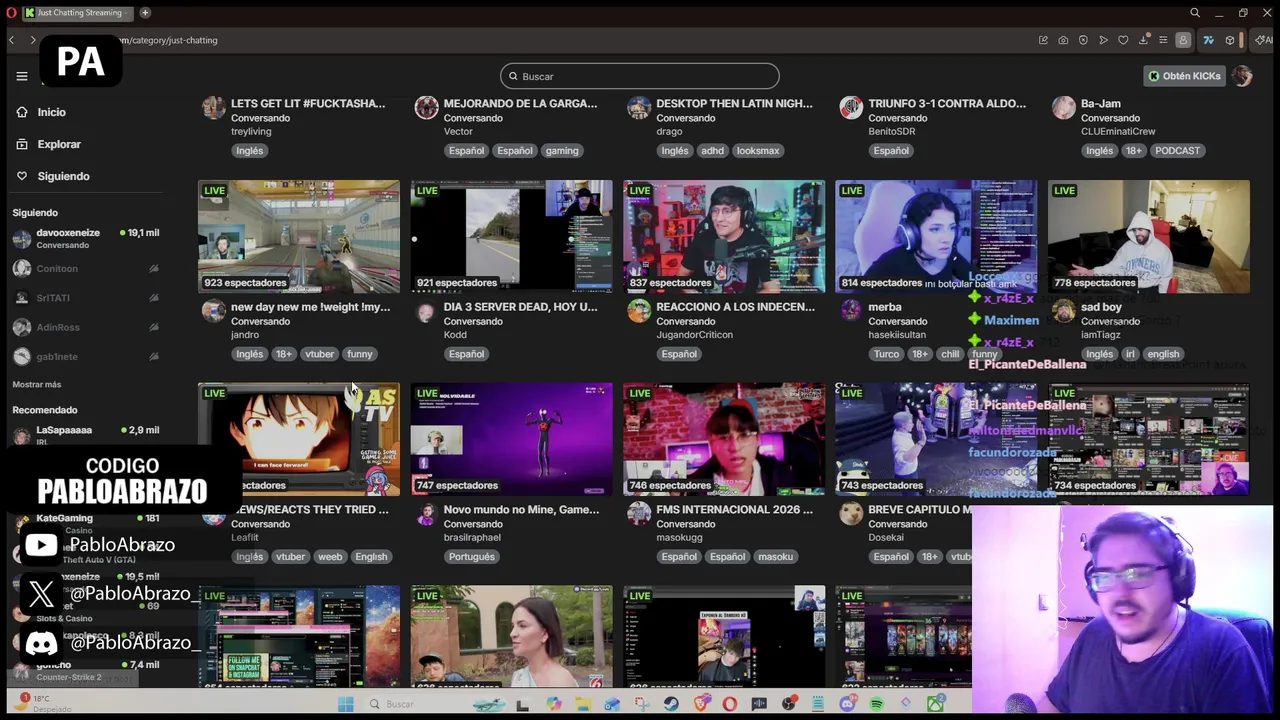Click the PODCAST tag under Ba-Jam
The width and height of the screenshot is (1280, 720).
click(x=1177, y=151)
